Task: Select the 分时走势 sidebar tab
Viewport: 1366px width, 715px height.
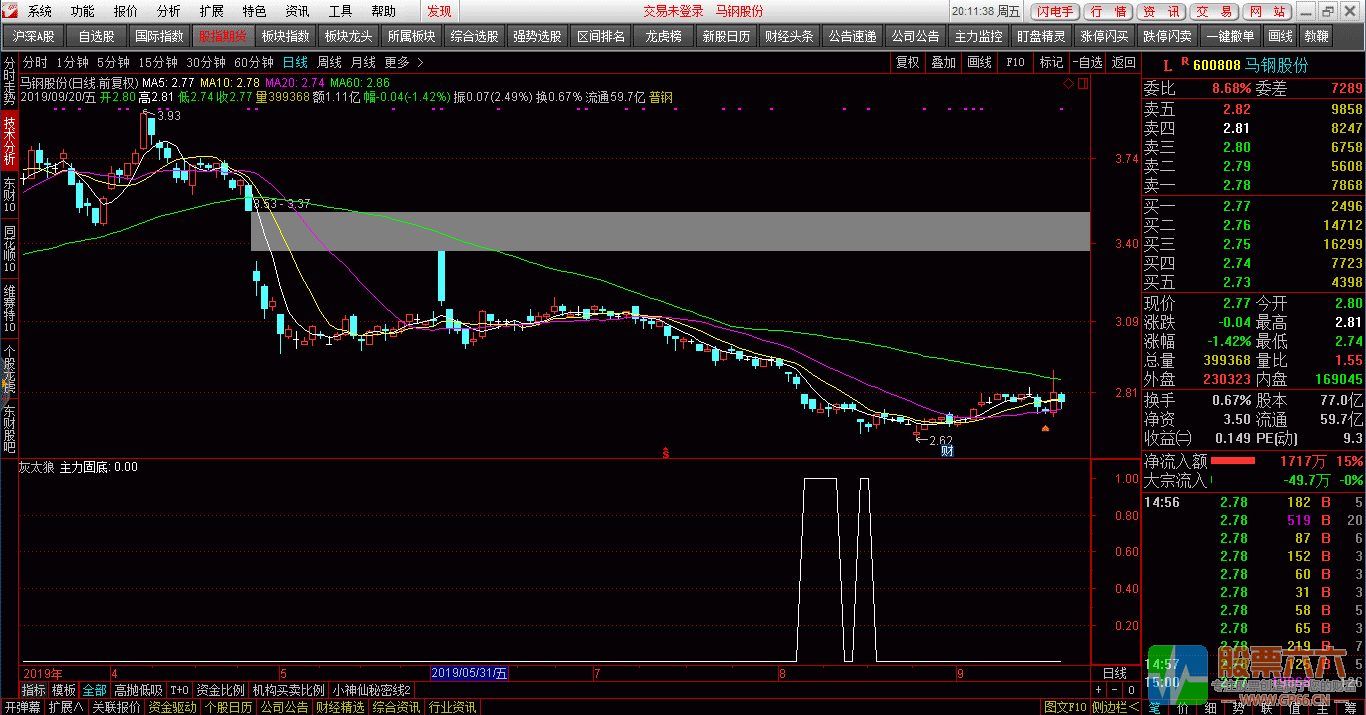Action: point(9,81)
